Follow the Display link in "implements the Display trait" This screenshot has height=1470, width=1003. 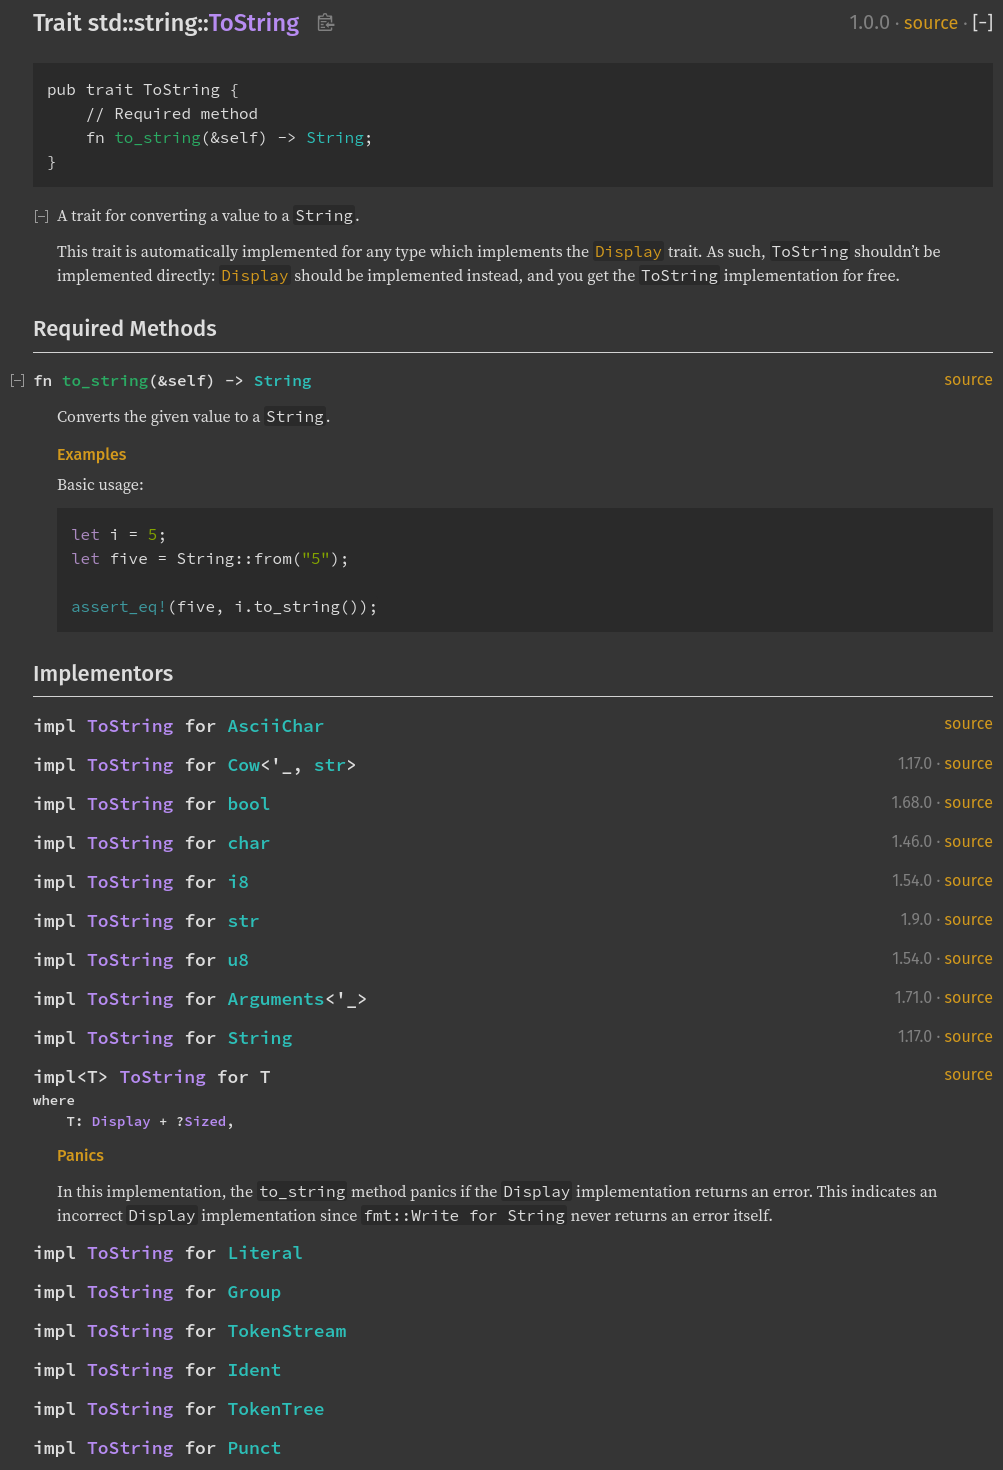[628, 252]
